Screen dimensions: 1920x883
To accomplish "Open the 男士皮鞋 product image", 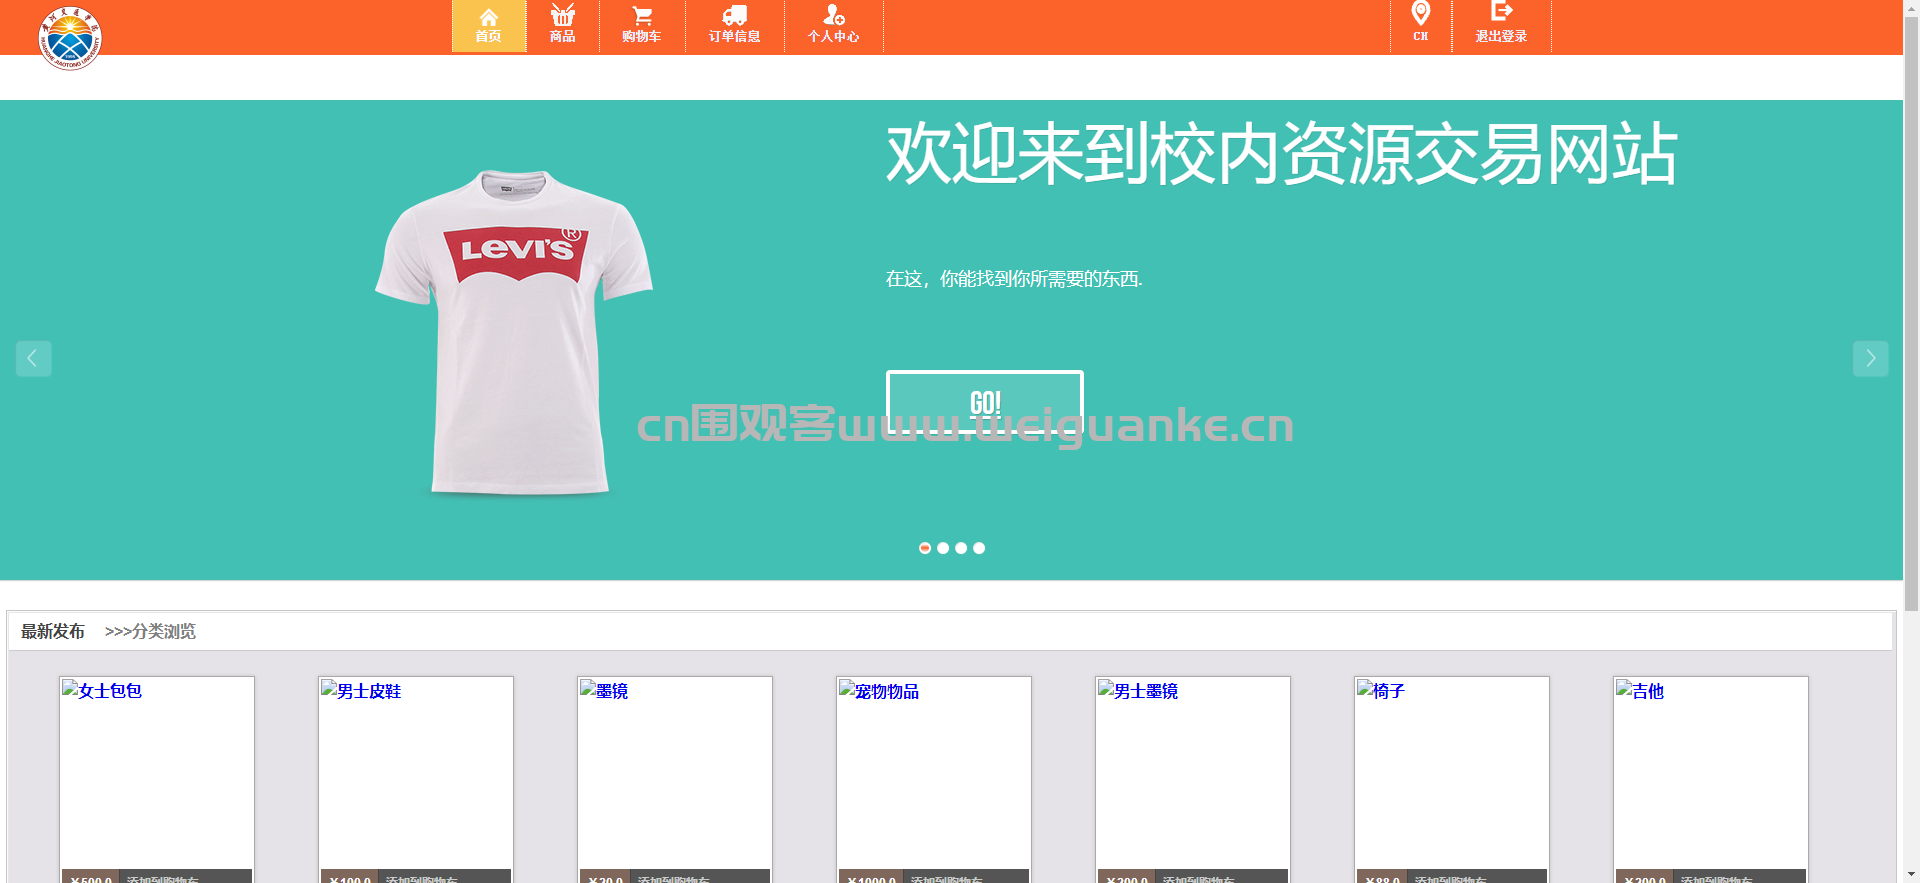I will click(415, 773).
